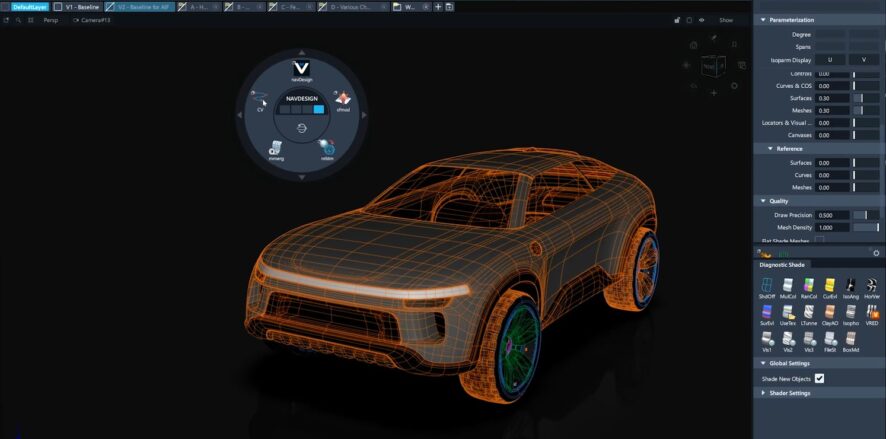Turn off shading with ShdOff icon

tap(767, 287)
